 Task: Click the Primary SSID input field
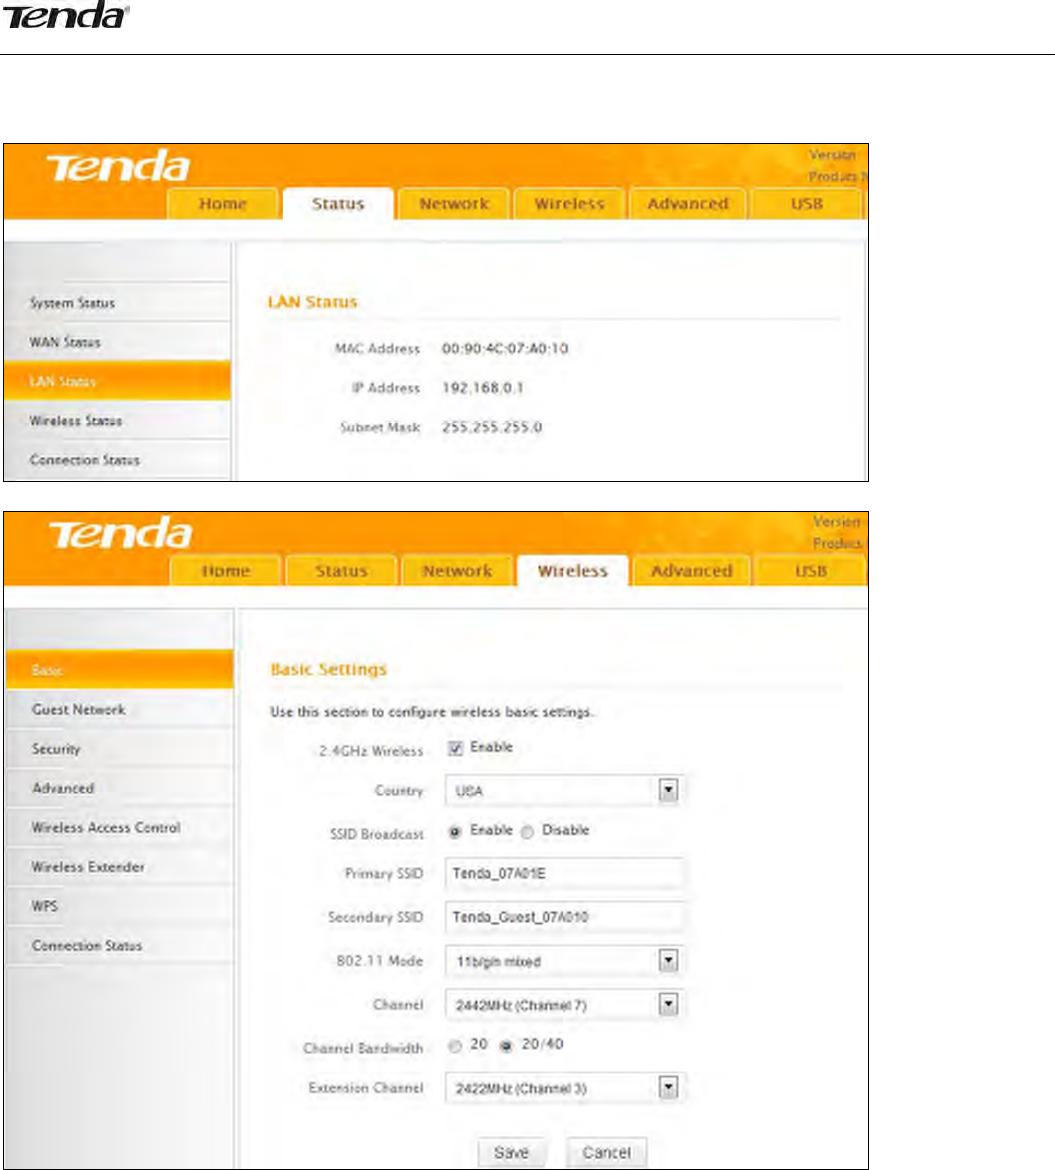click(x=564, y=873)
